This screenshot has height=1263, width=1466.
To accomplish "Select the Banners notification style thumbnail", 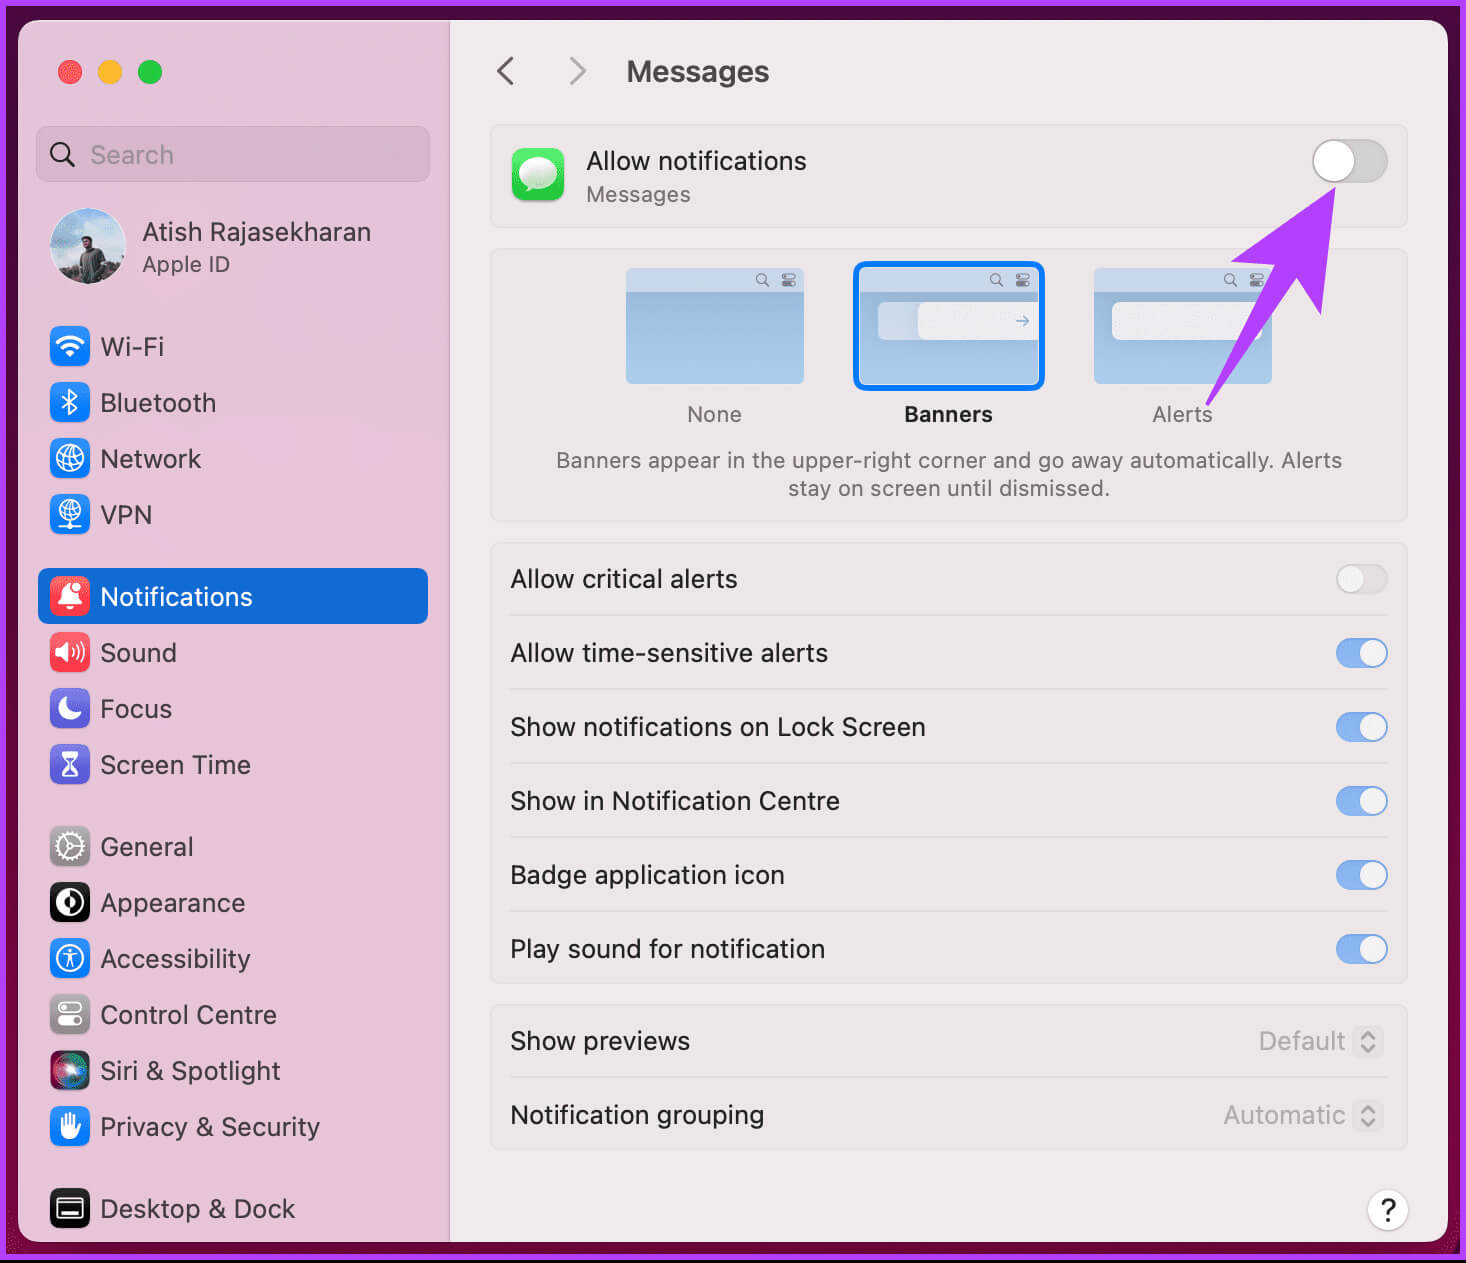I will [x=949, y=326].
